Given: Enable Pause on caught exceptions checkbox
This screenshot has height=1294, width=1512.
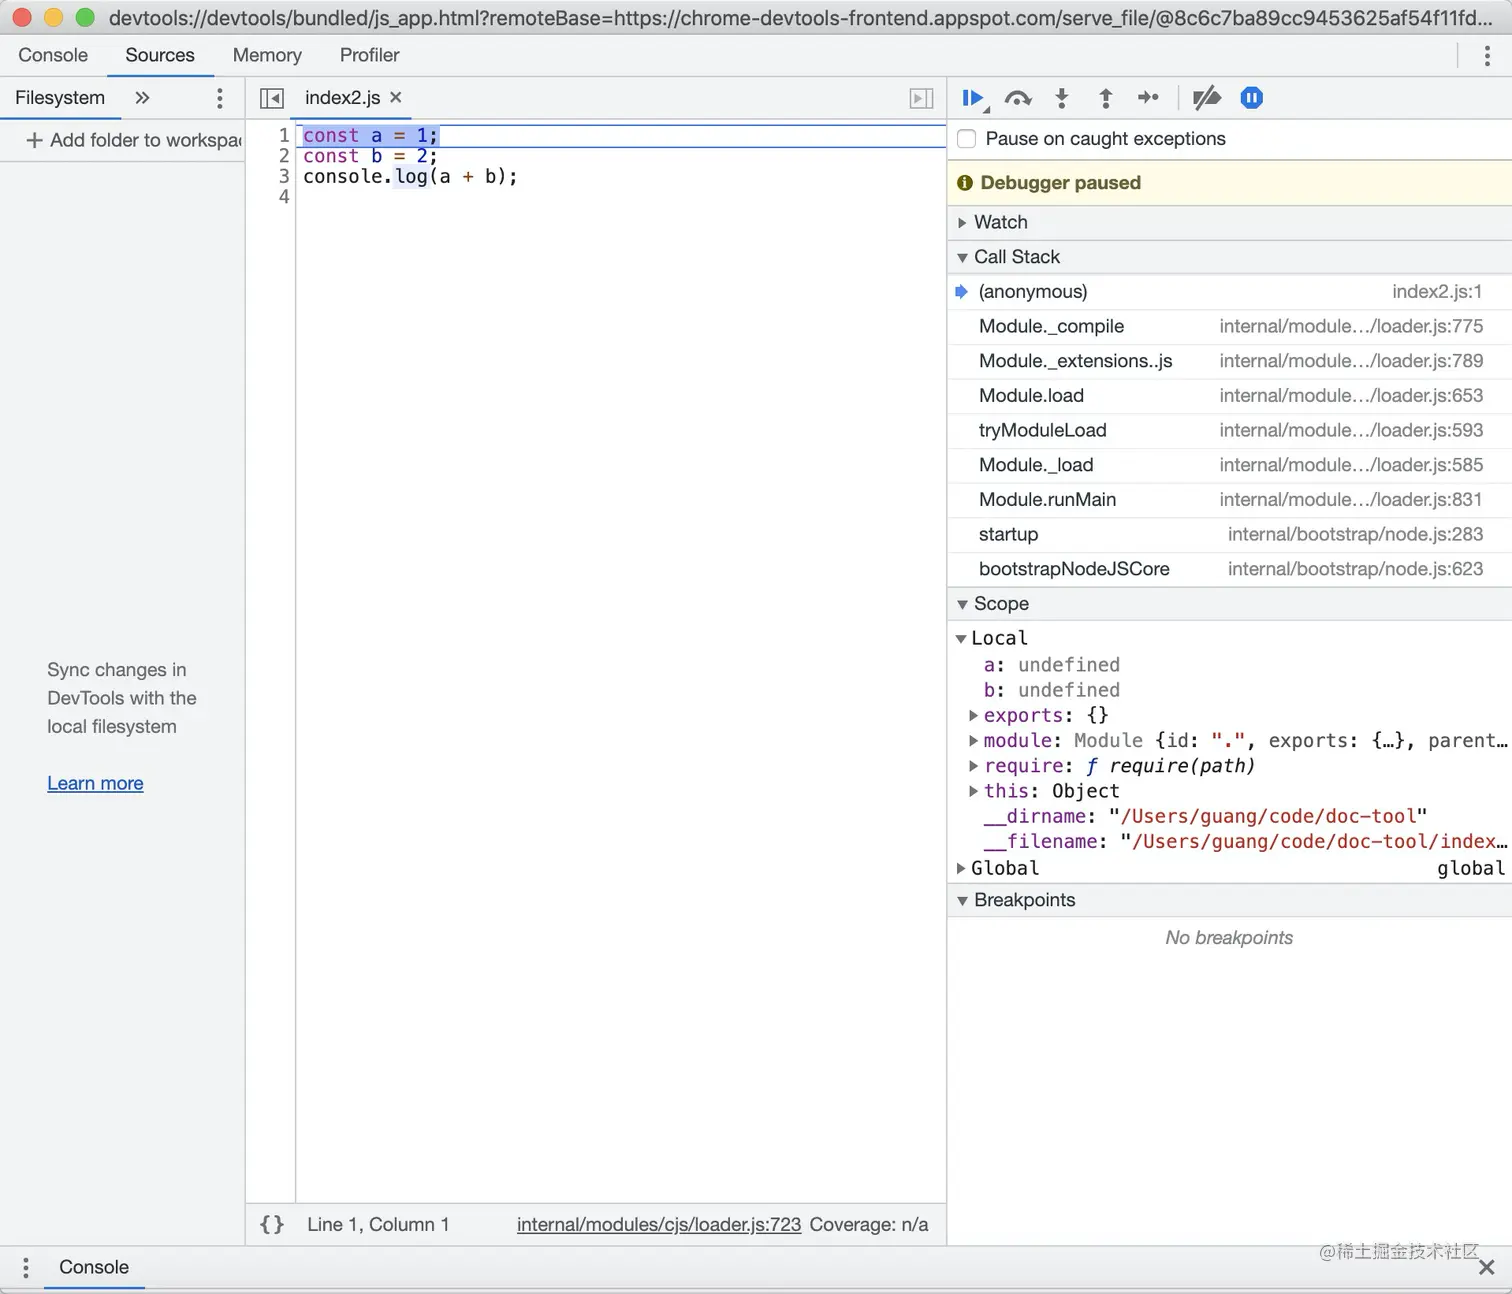Looking at the screenshot, I should (x=967, y=139).
